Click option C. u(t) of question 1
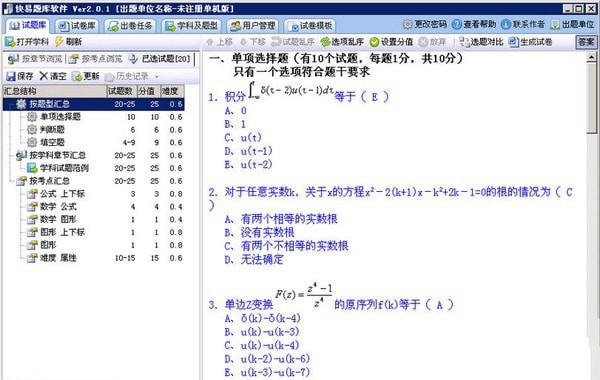600x380 pixels. 243,138
